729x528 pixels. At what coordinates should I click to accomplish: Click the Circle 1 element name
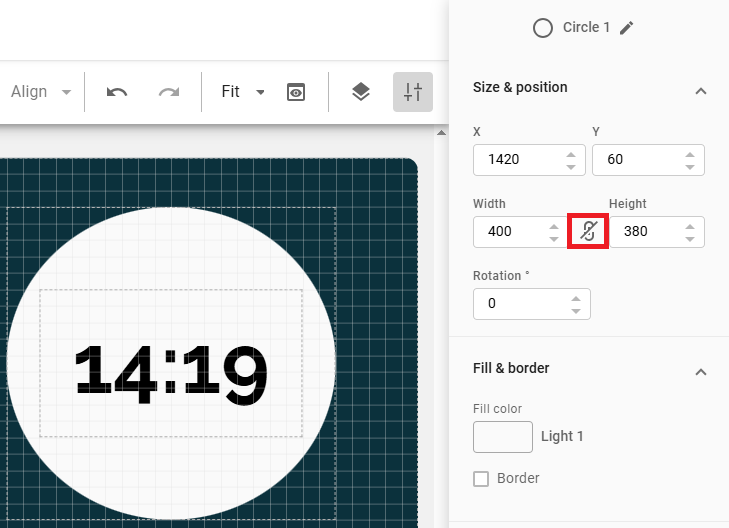586,27
